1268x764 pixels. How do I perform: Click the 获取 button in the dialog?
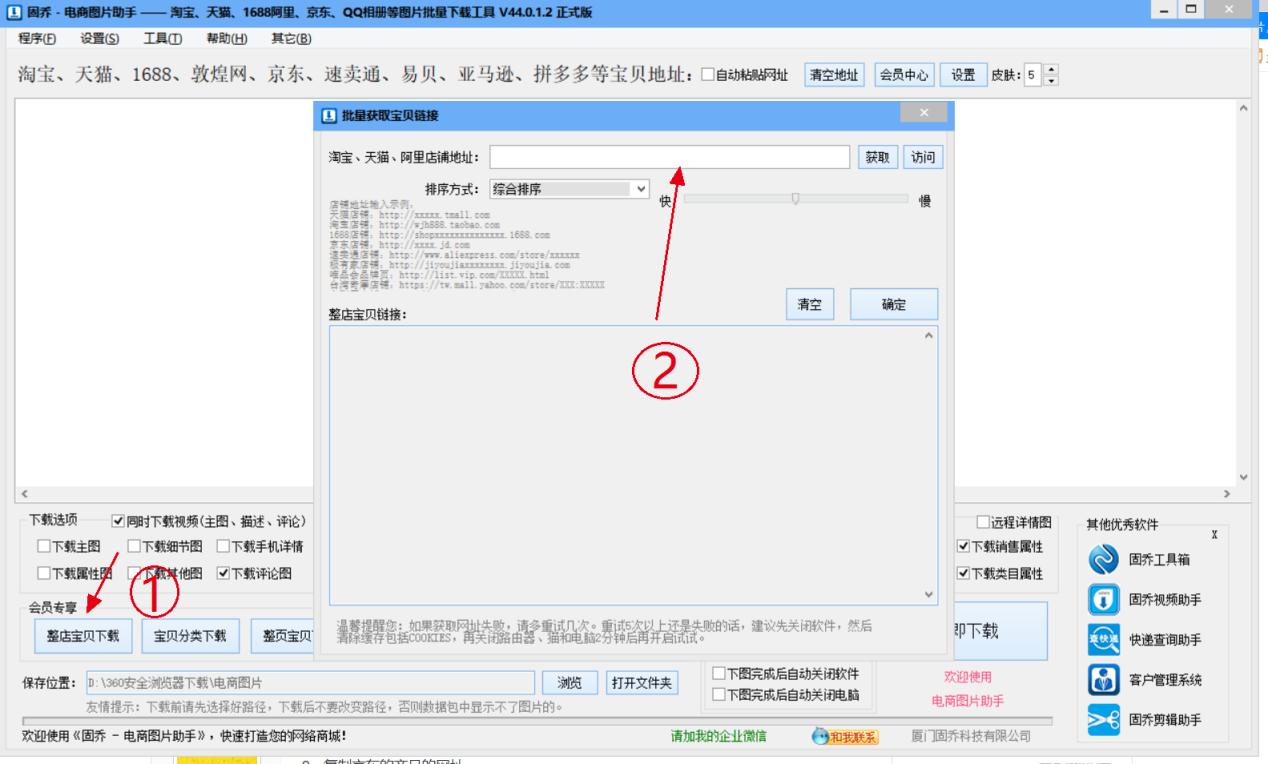[878, 156]
